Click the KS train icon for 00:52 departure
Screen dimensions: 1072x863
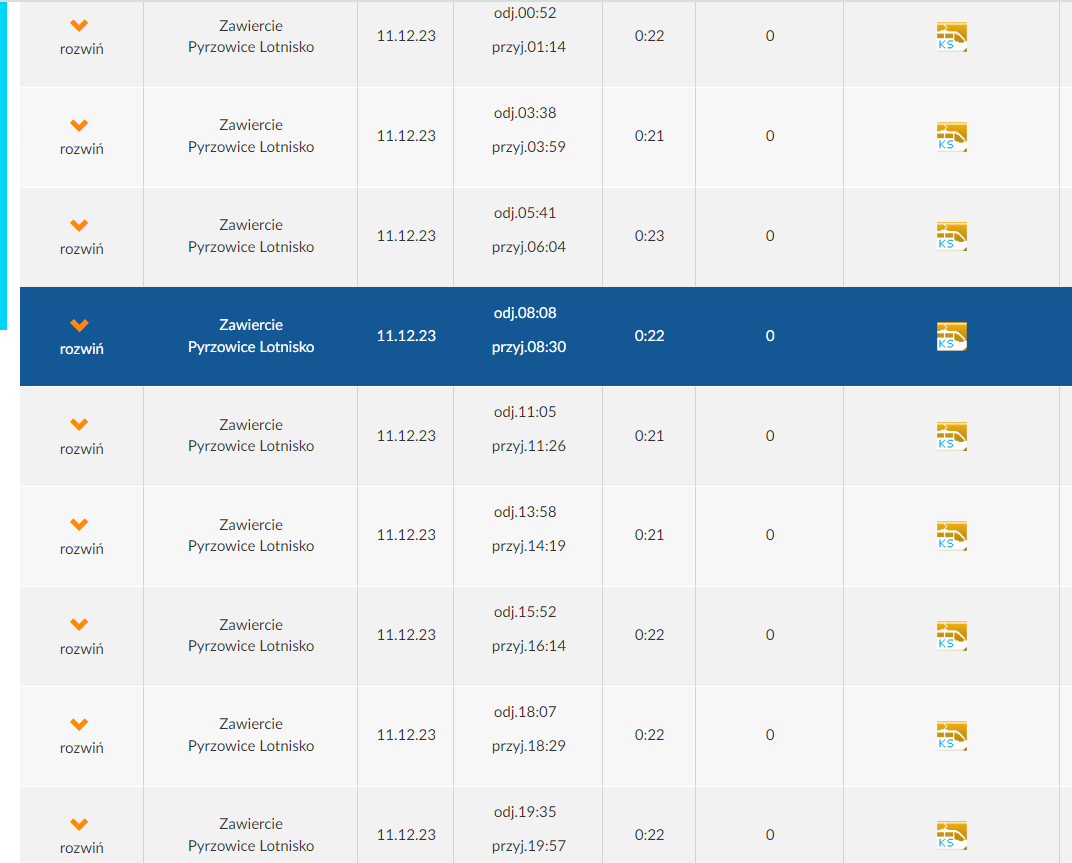951,37
